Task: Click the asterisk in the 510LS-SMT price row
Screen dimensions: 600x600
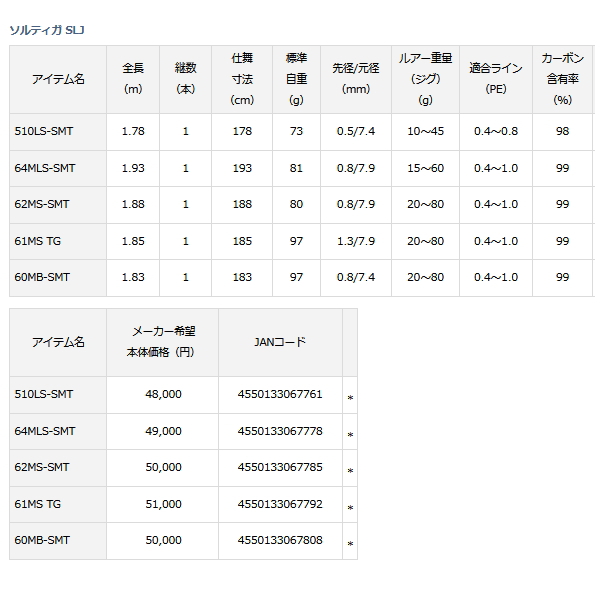Action: tap(350, 398)
